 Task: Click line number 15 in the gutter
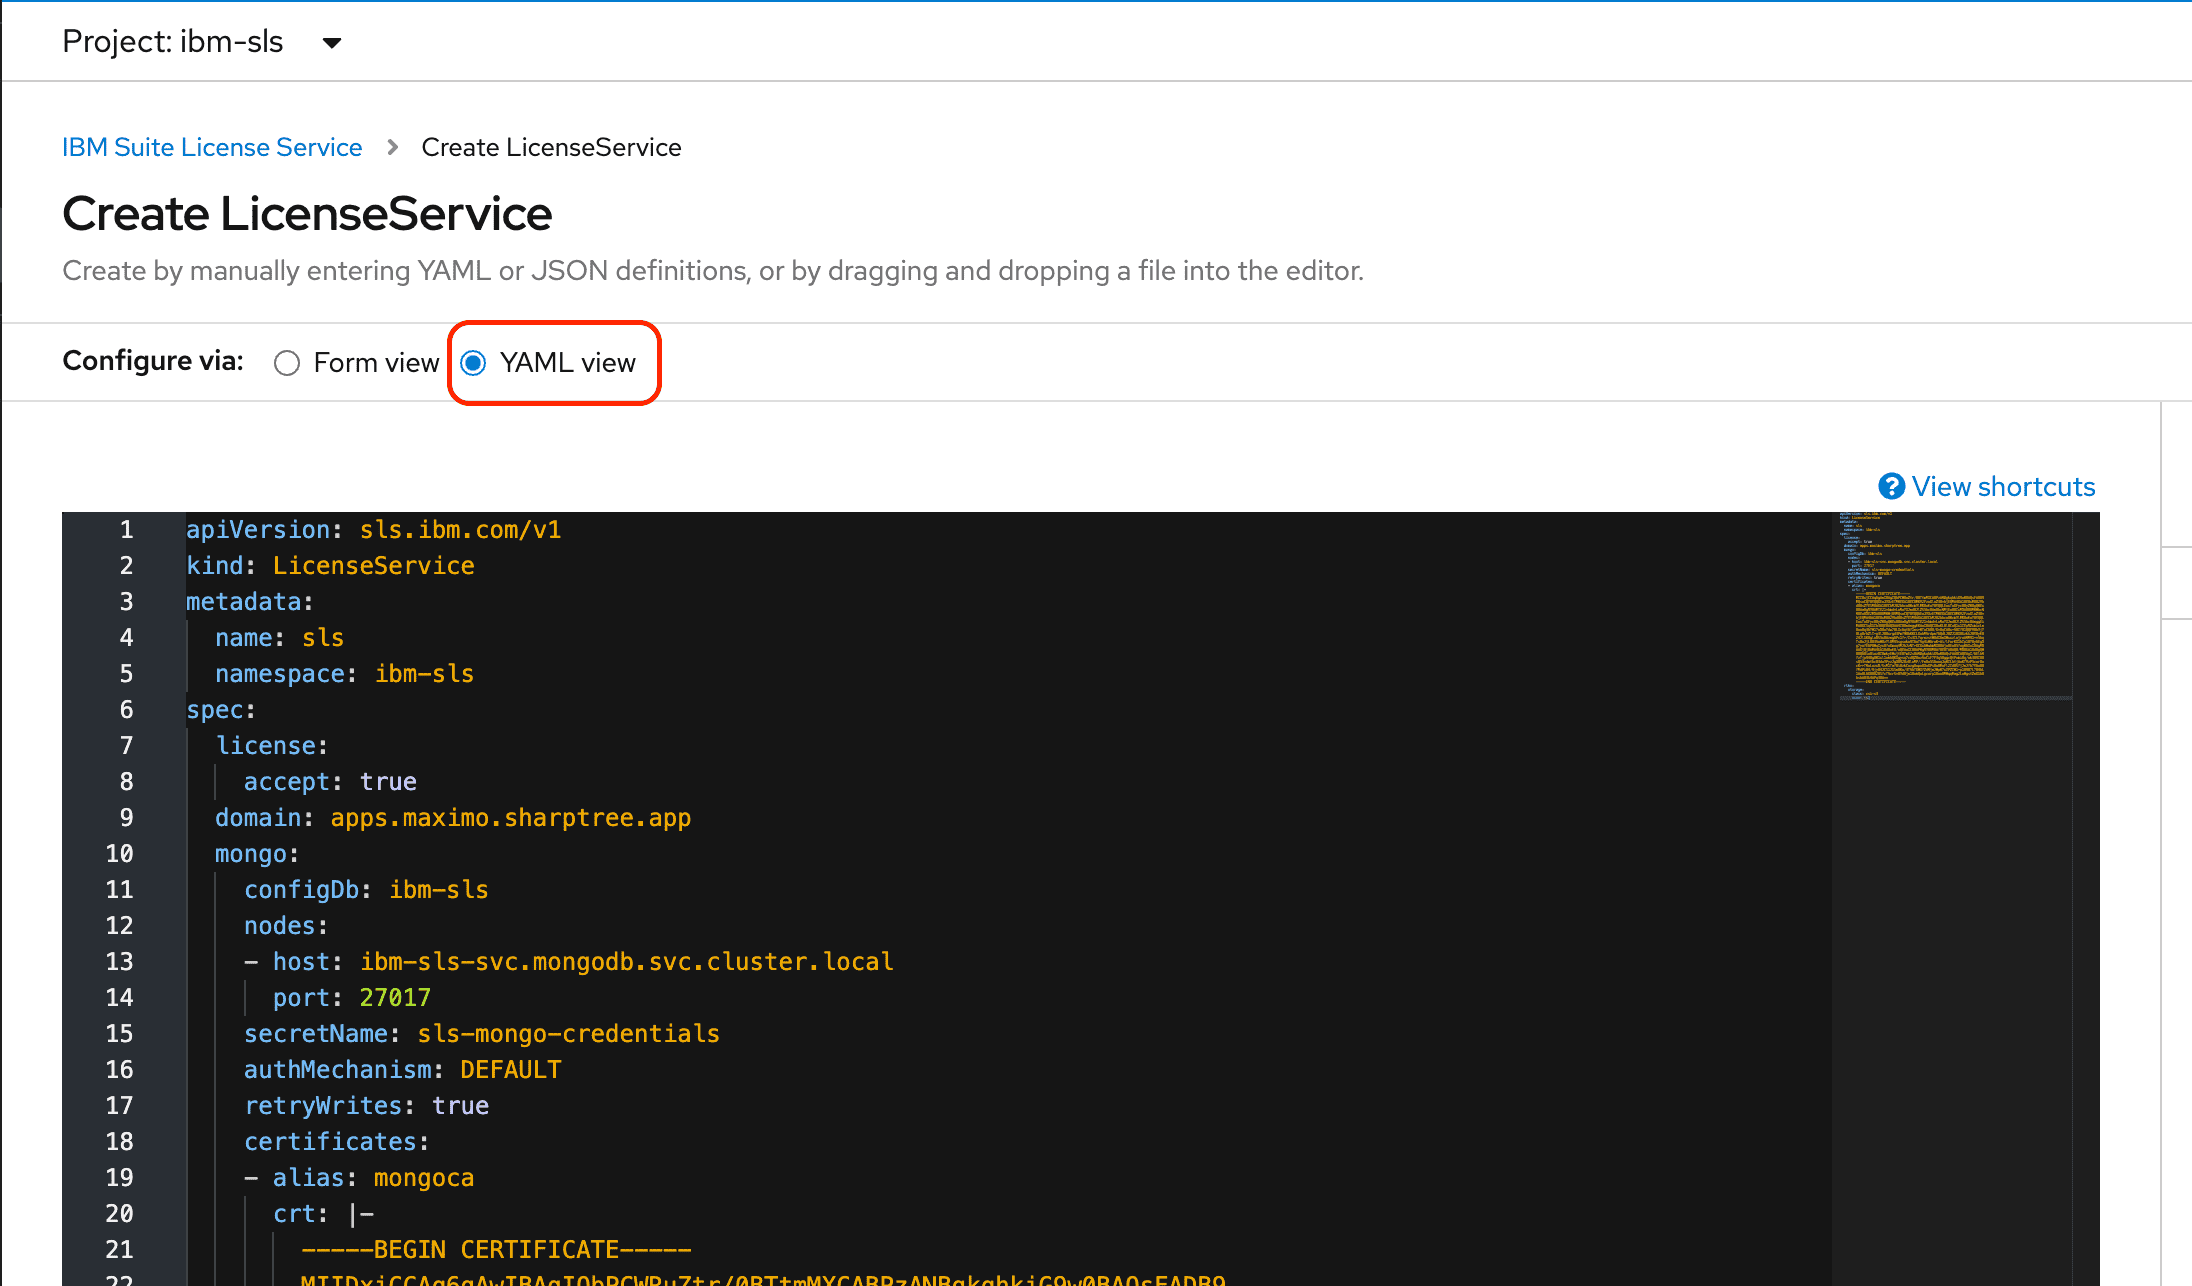(119, 1034)
